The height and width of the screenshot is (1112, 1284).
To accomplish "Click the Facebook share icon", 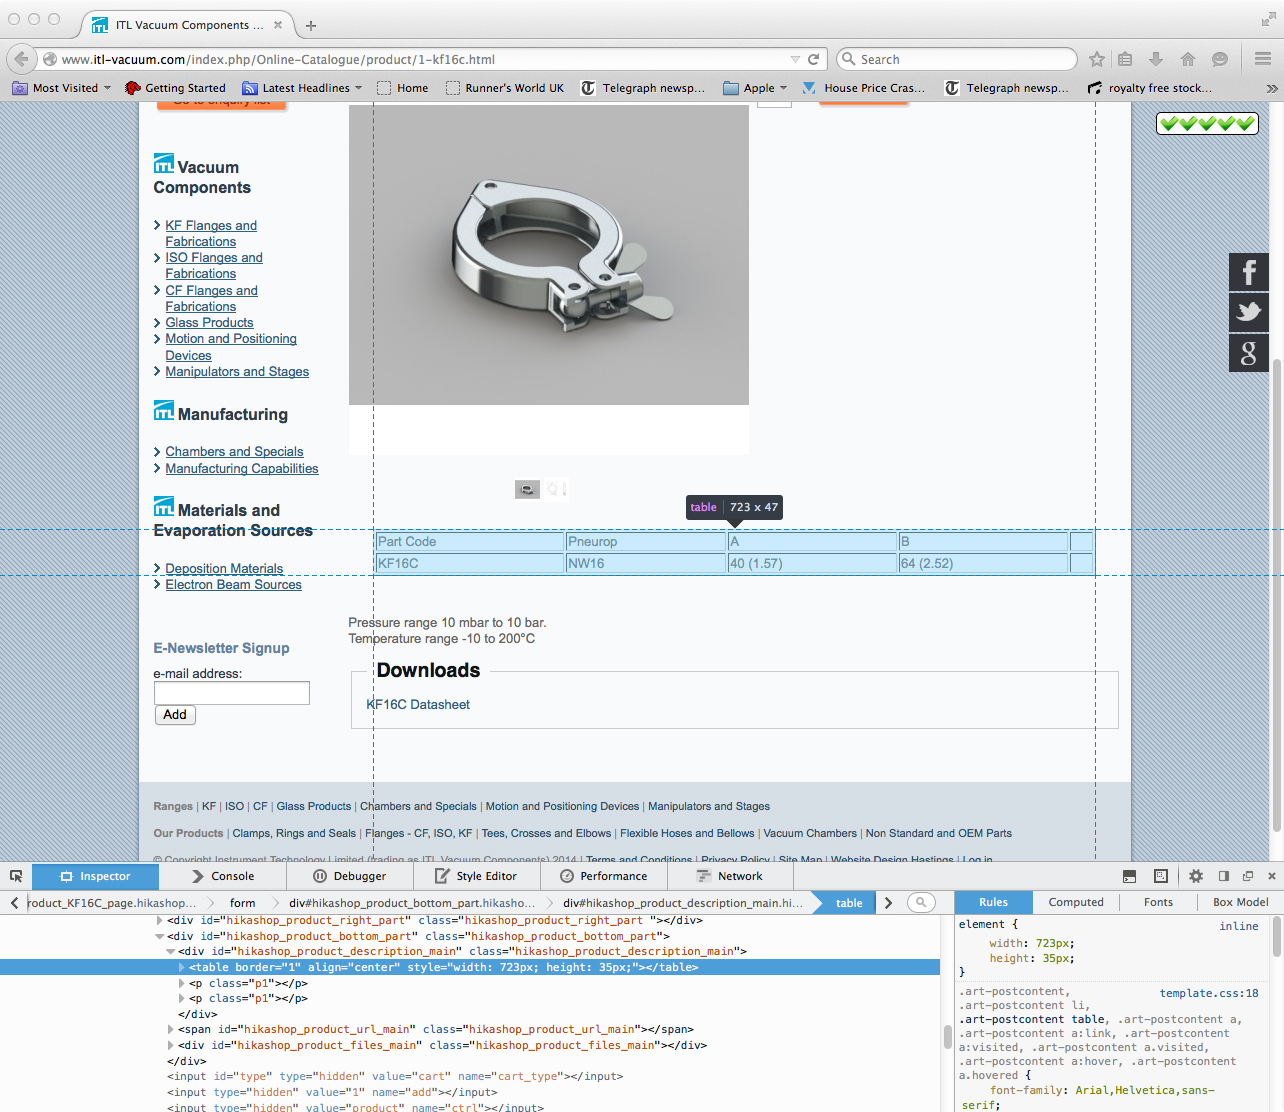I will pyautogui.click(x=1248, y=272).
